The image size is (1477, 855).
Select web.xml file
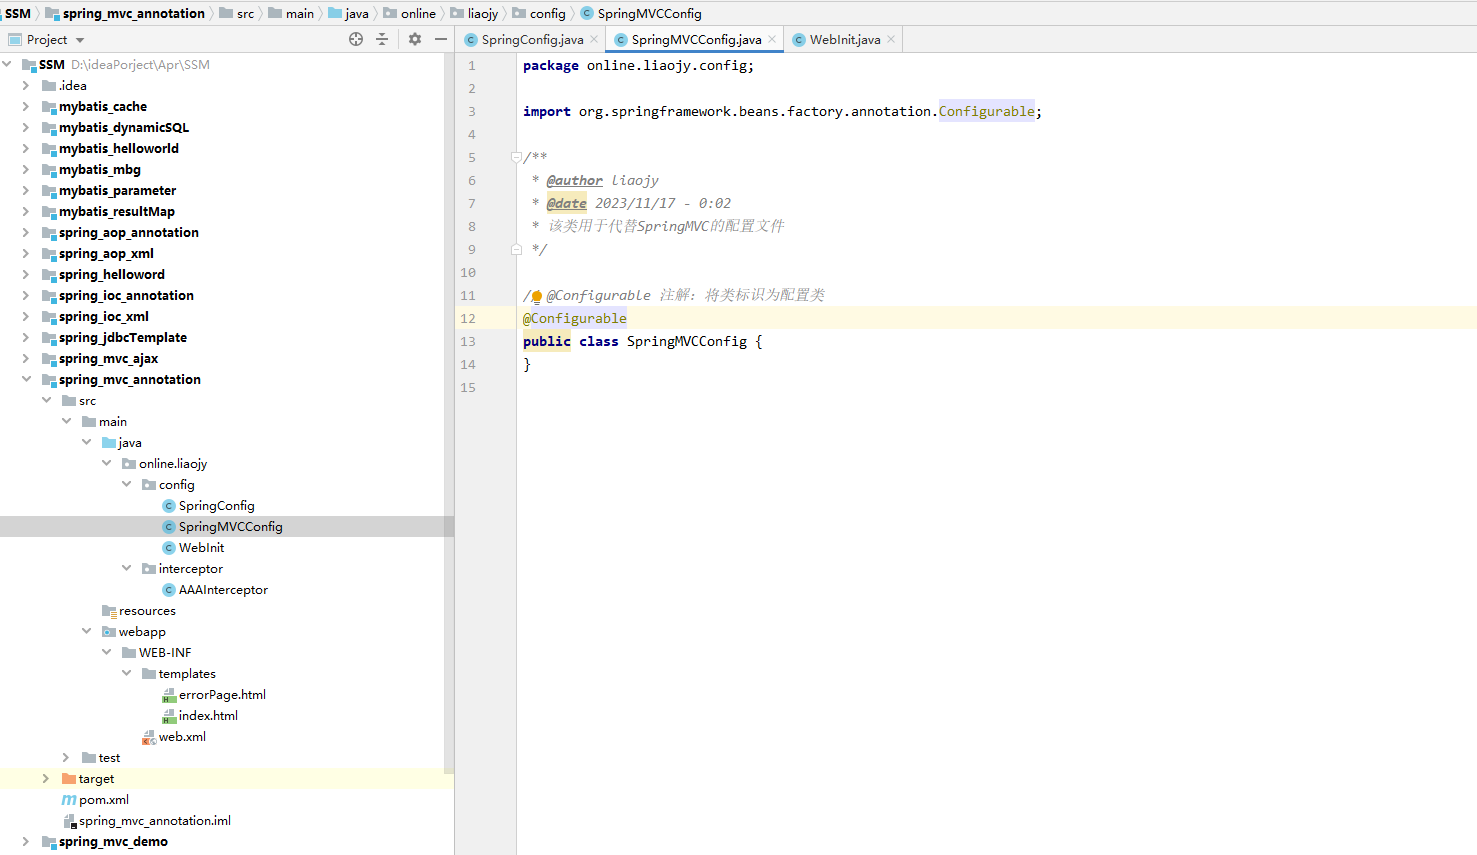point(182,737)
